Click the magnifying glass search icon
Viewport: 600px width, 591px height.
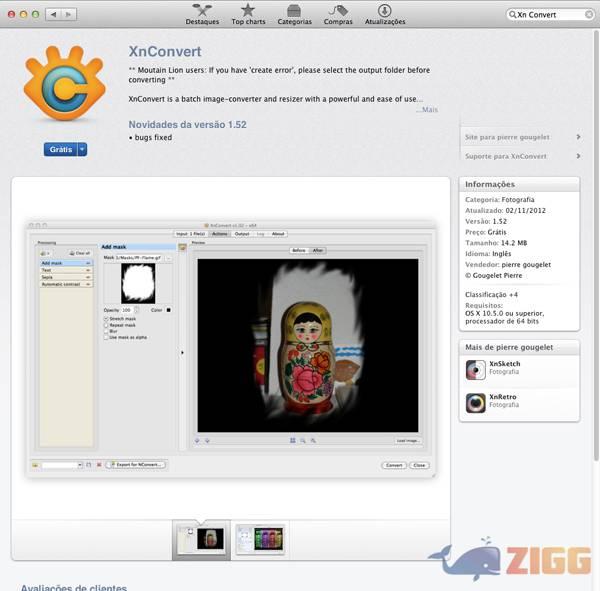pyautogui.click(x=512, y=15)
